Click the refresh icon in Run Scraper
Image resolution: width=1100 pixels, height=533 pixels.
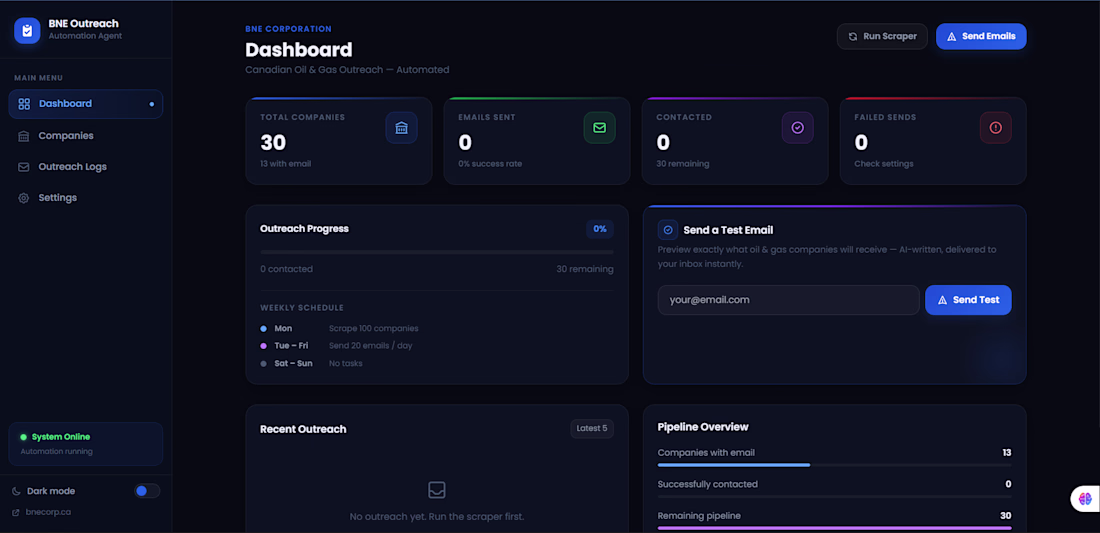852,36
